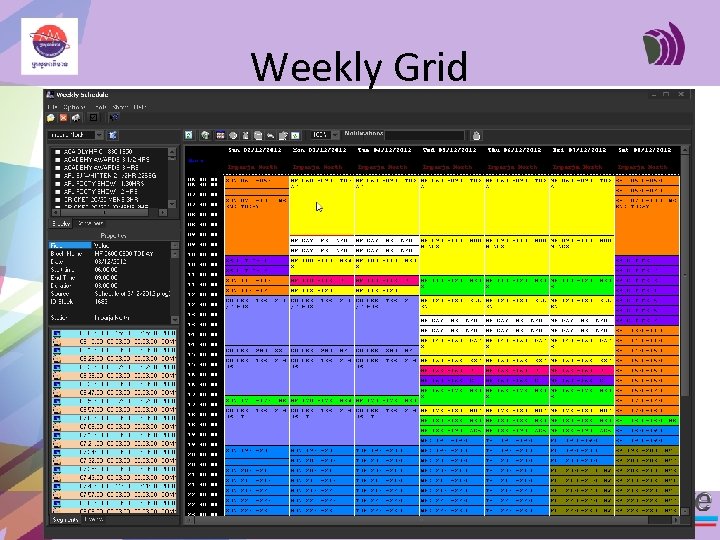Tick the ACADEMY AWARDS 3 HRS checkbox

point(57,168)
